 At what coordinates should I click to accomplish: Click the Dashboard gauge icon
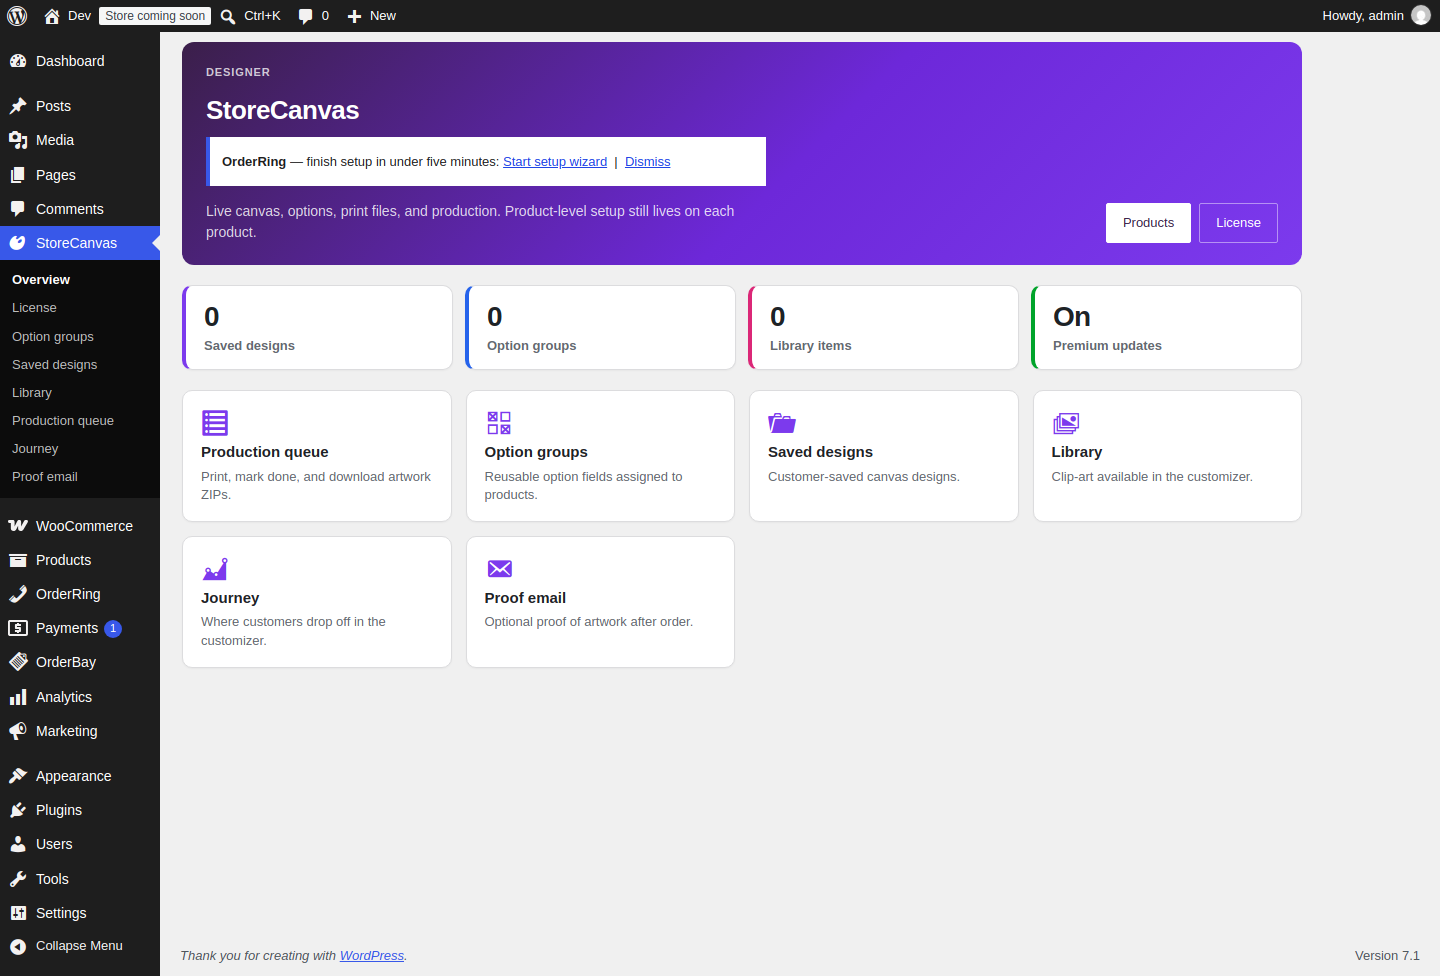pos(18,61)
